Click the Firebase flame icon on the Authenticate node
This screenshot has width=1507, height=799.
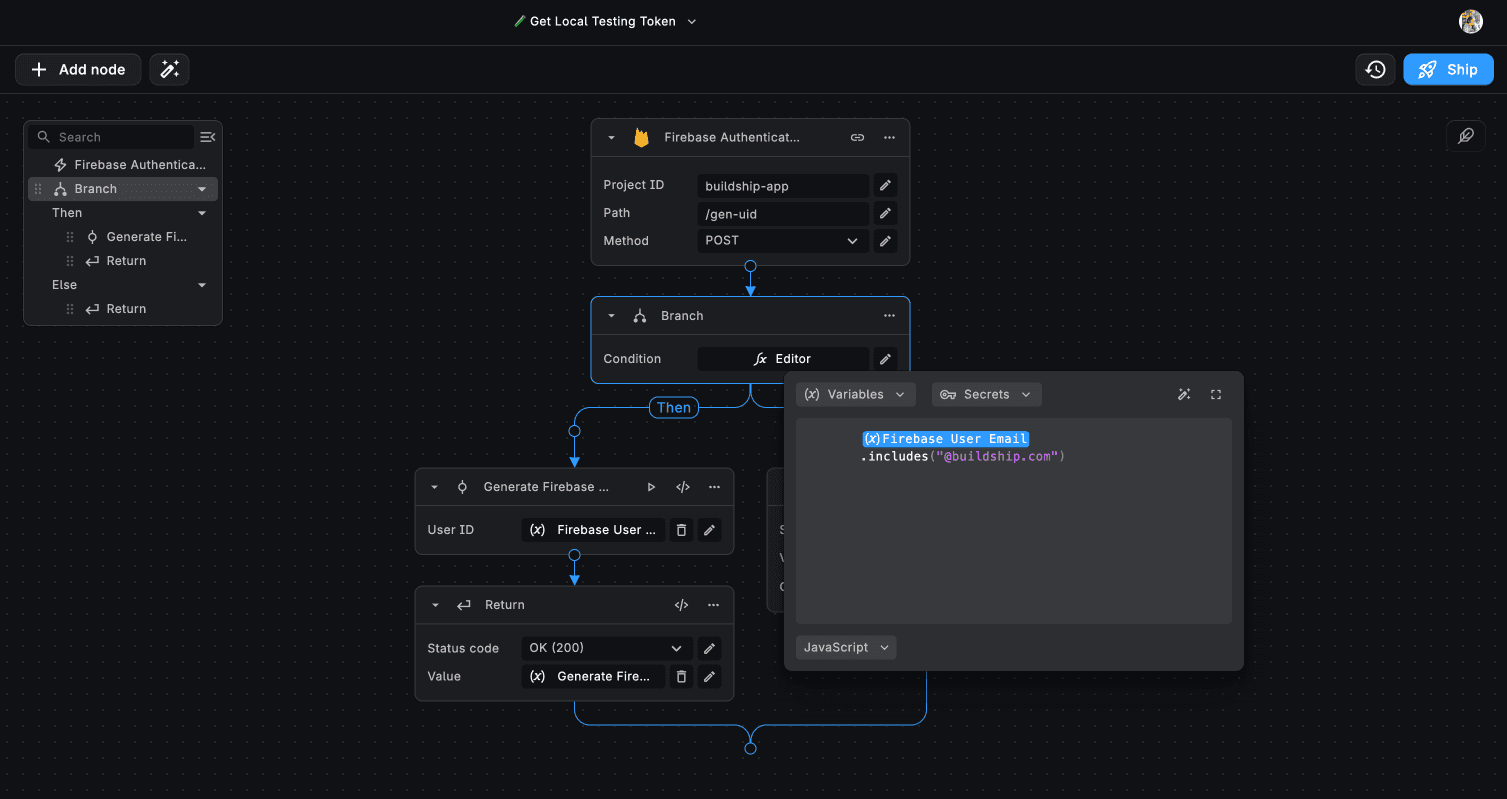[x=640, y=137]
